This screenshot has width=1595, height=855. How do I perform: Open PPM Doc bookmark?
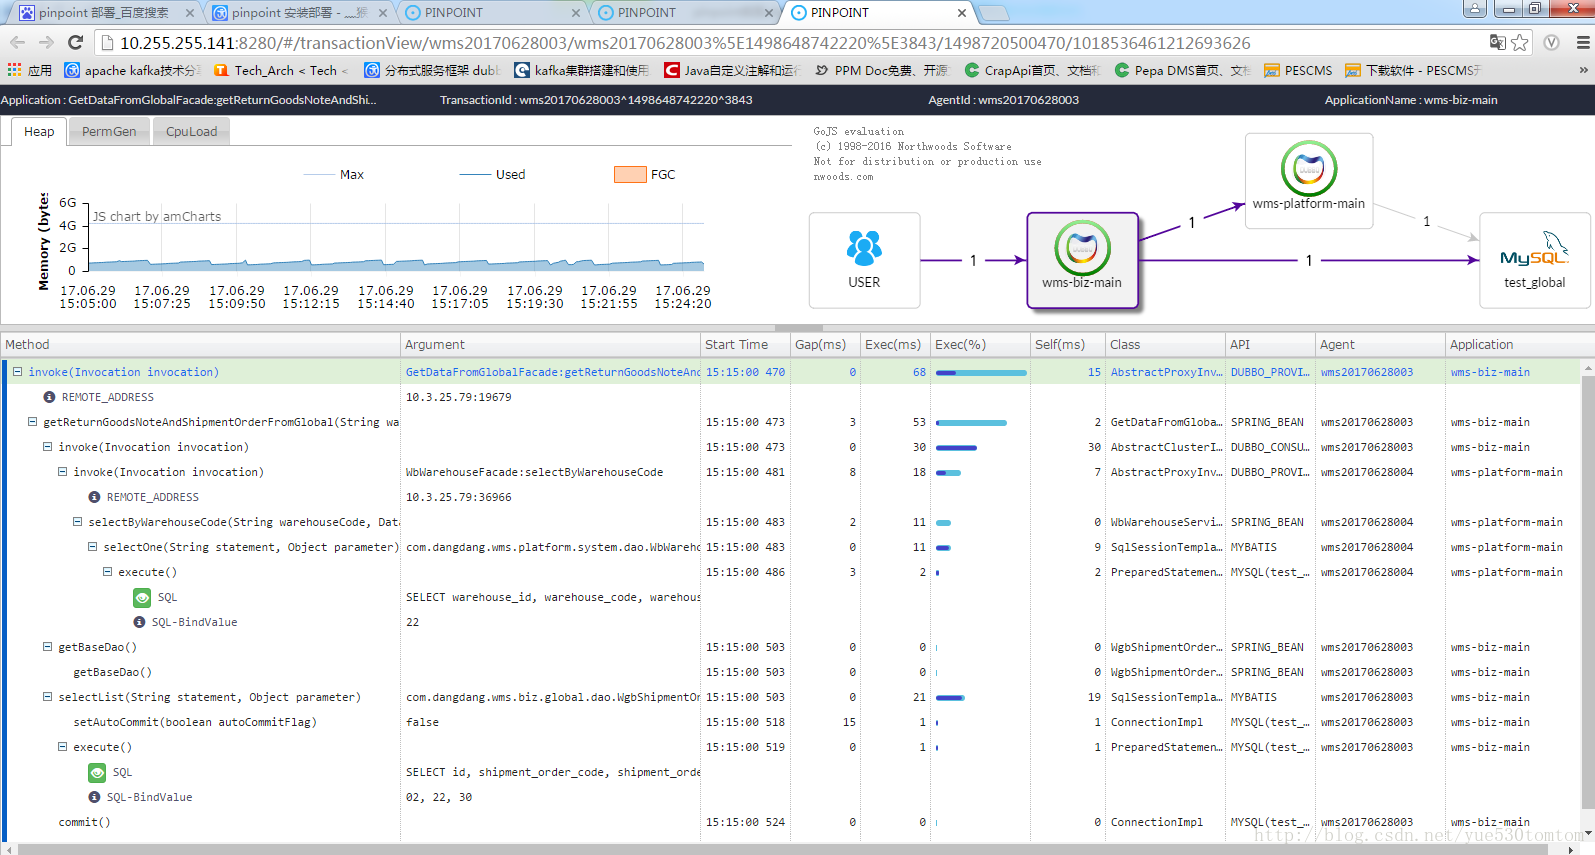(x=881, y=70)
